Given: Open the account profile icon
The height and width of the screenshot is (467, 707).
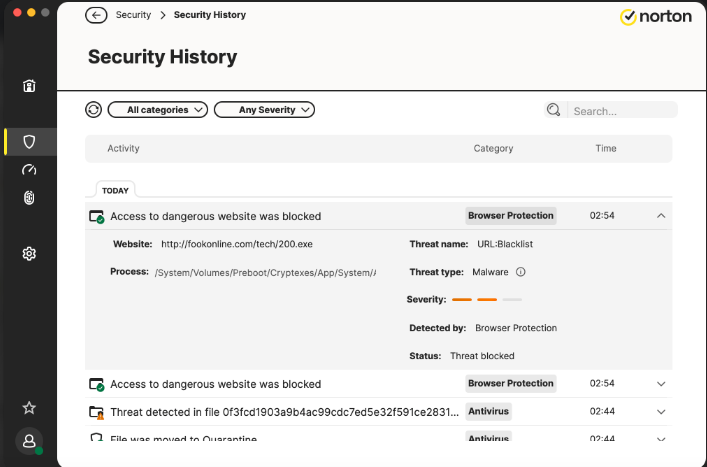Looking at the screenshot, I should pyautogui.click(x=29, y=441).
